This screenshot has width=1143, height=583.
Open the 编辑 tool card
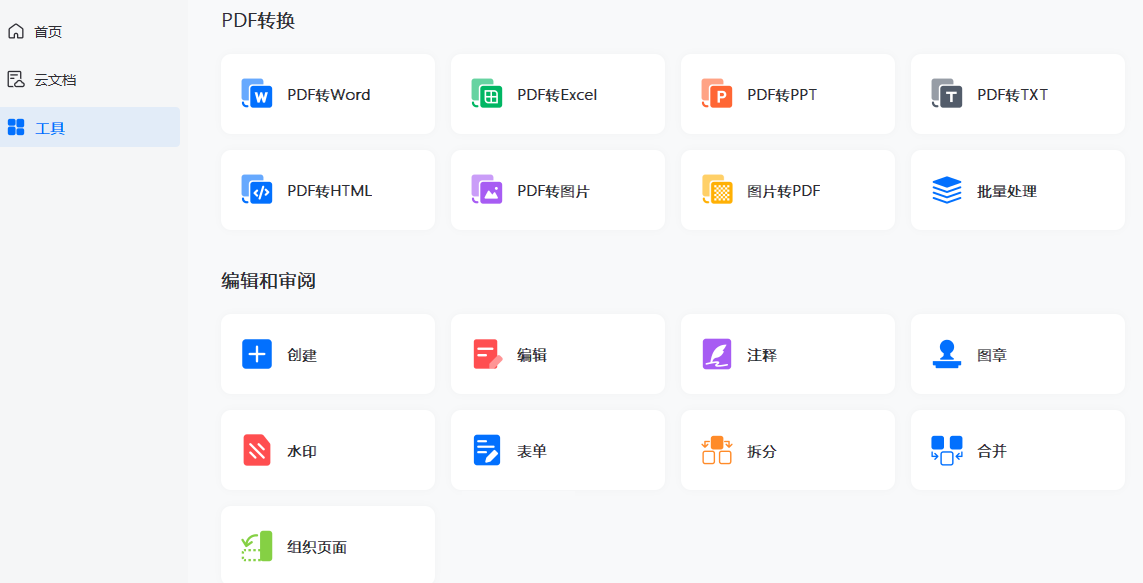tap(558, 354)
